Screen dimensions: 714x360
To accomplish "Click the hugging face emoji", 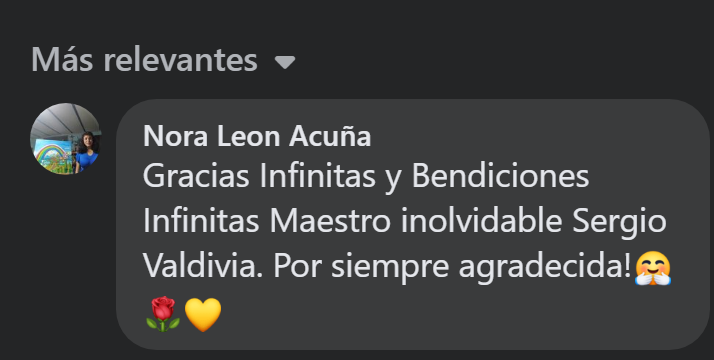I will [653, 269].
